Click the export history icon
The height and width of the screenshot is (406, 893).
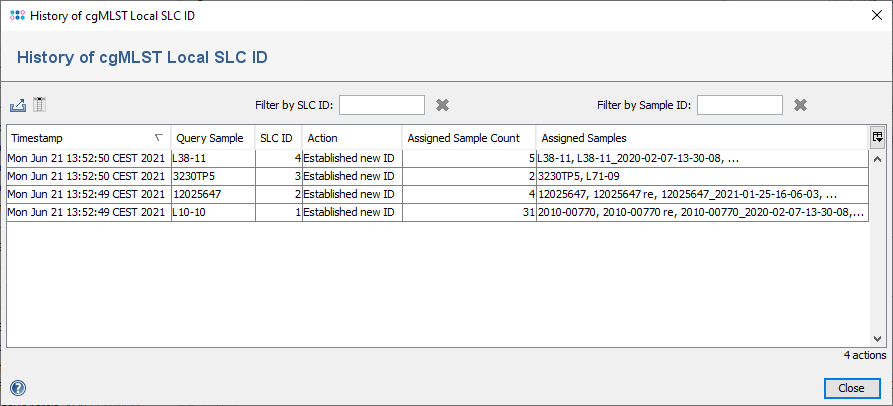click(x=17, y=105)
